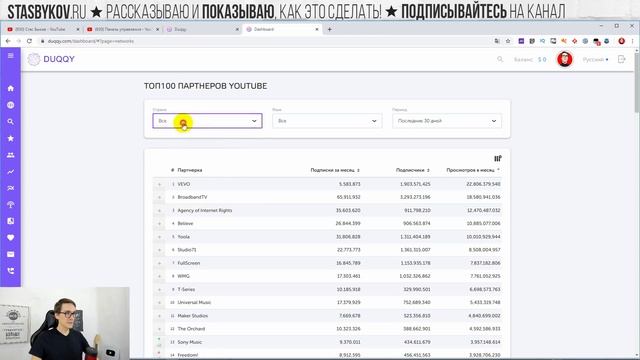Image resolution: width=640 pixels, height=360 pixels.
Task: Expand the Studio71 row
Action: 159,250
